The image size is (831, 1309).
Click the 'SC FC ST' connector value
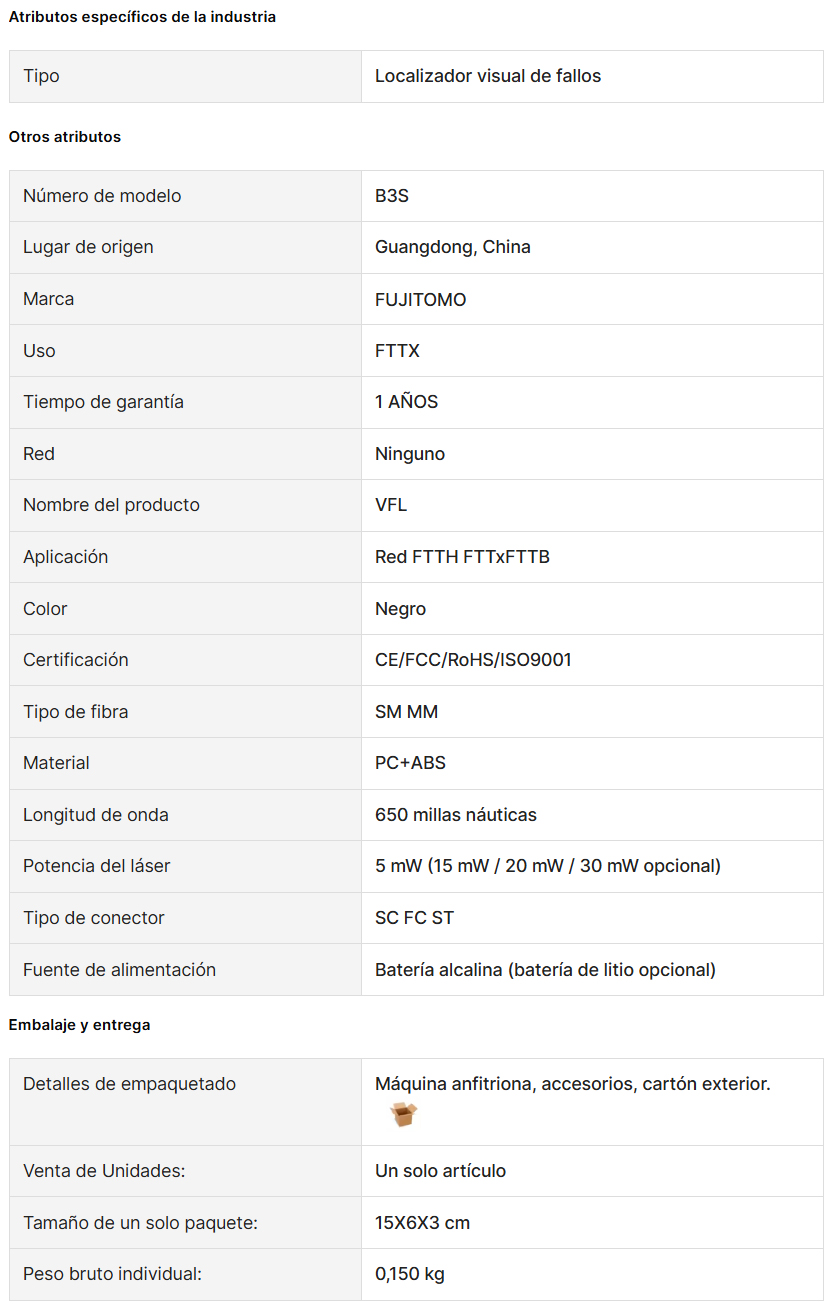[x=415, y=918]
